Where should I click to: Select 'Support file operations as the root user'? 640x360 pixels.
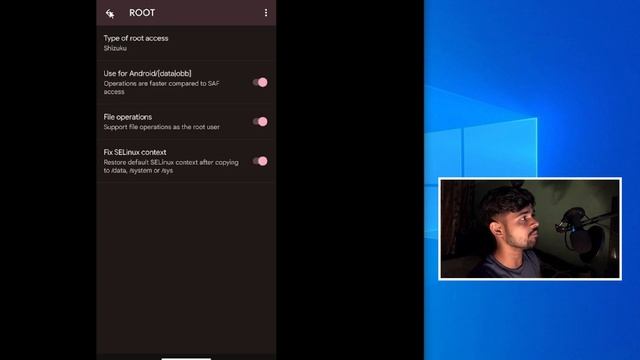[x=162, y=127]
